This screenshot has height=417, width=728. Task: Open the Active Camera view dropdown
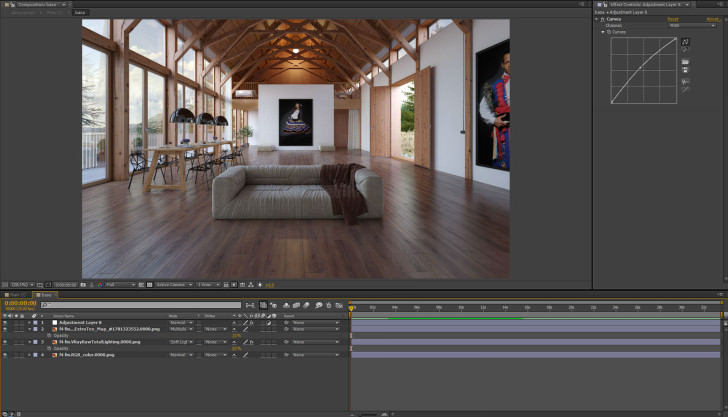tap(174, 285)
